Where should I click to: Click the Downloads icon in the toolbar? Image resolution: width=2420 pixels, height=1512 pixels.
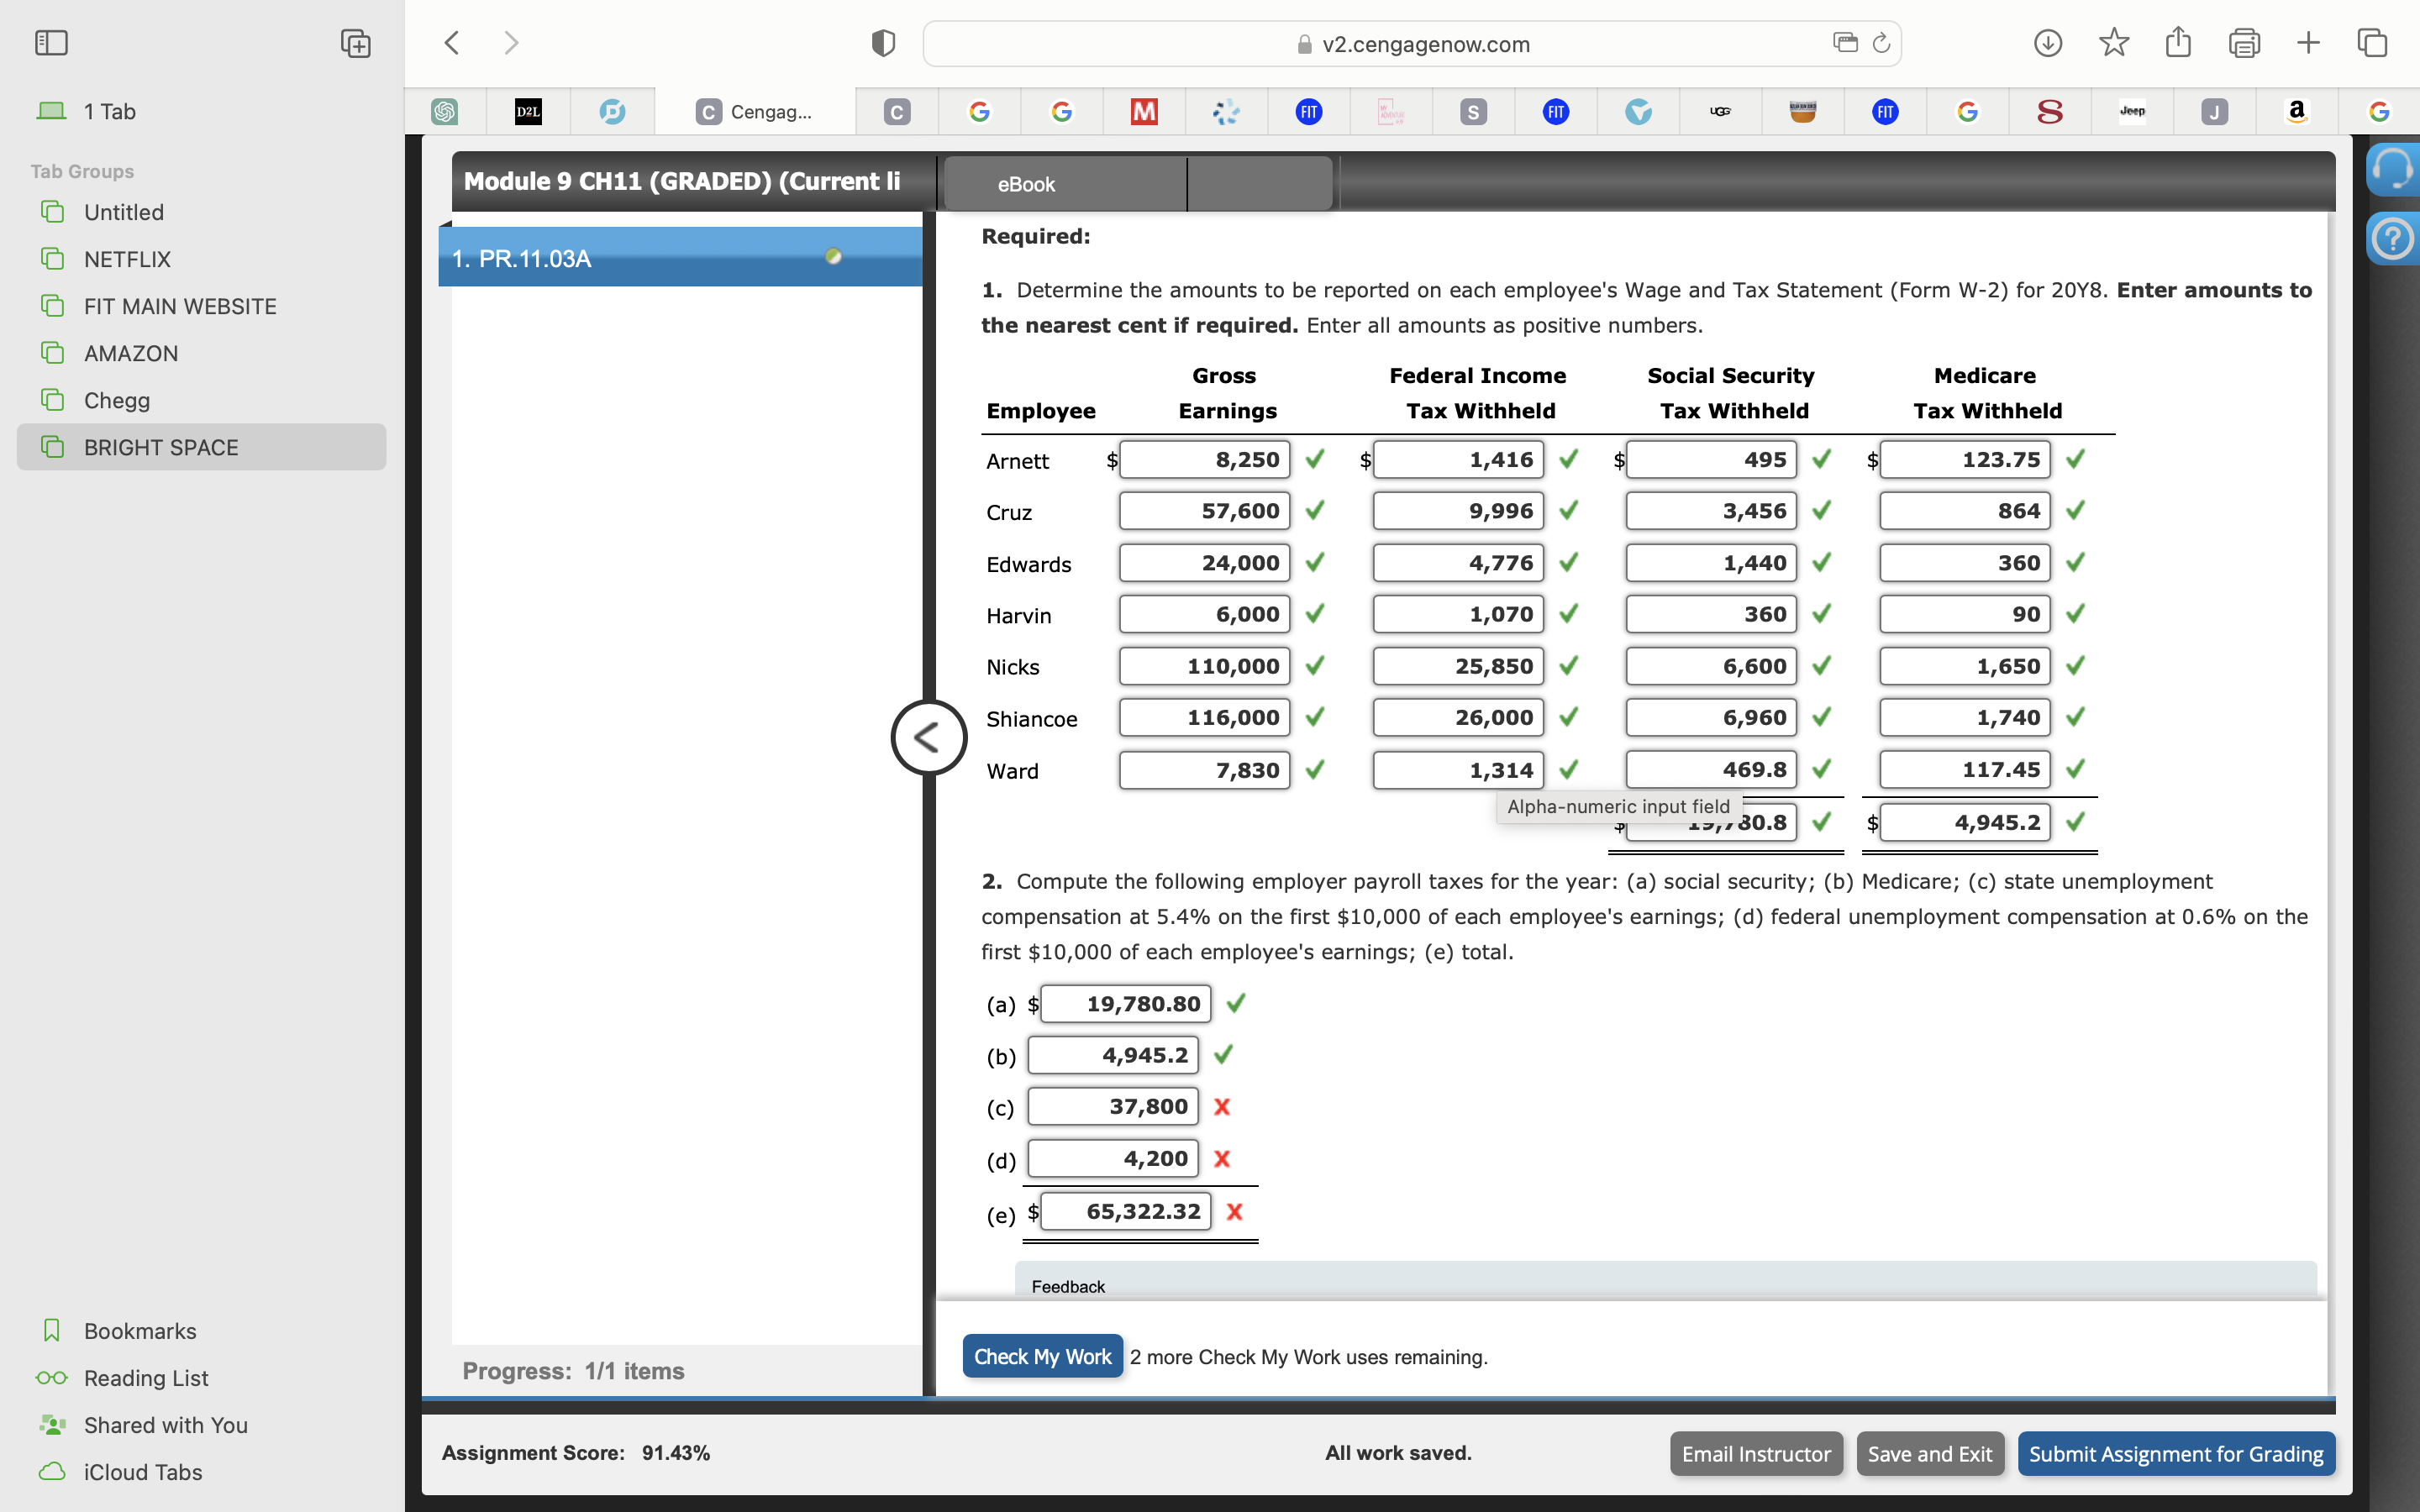(2047, 43)
